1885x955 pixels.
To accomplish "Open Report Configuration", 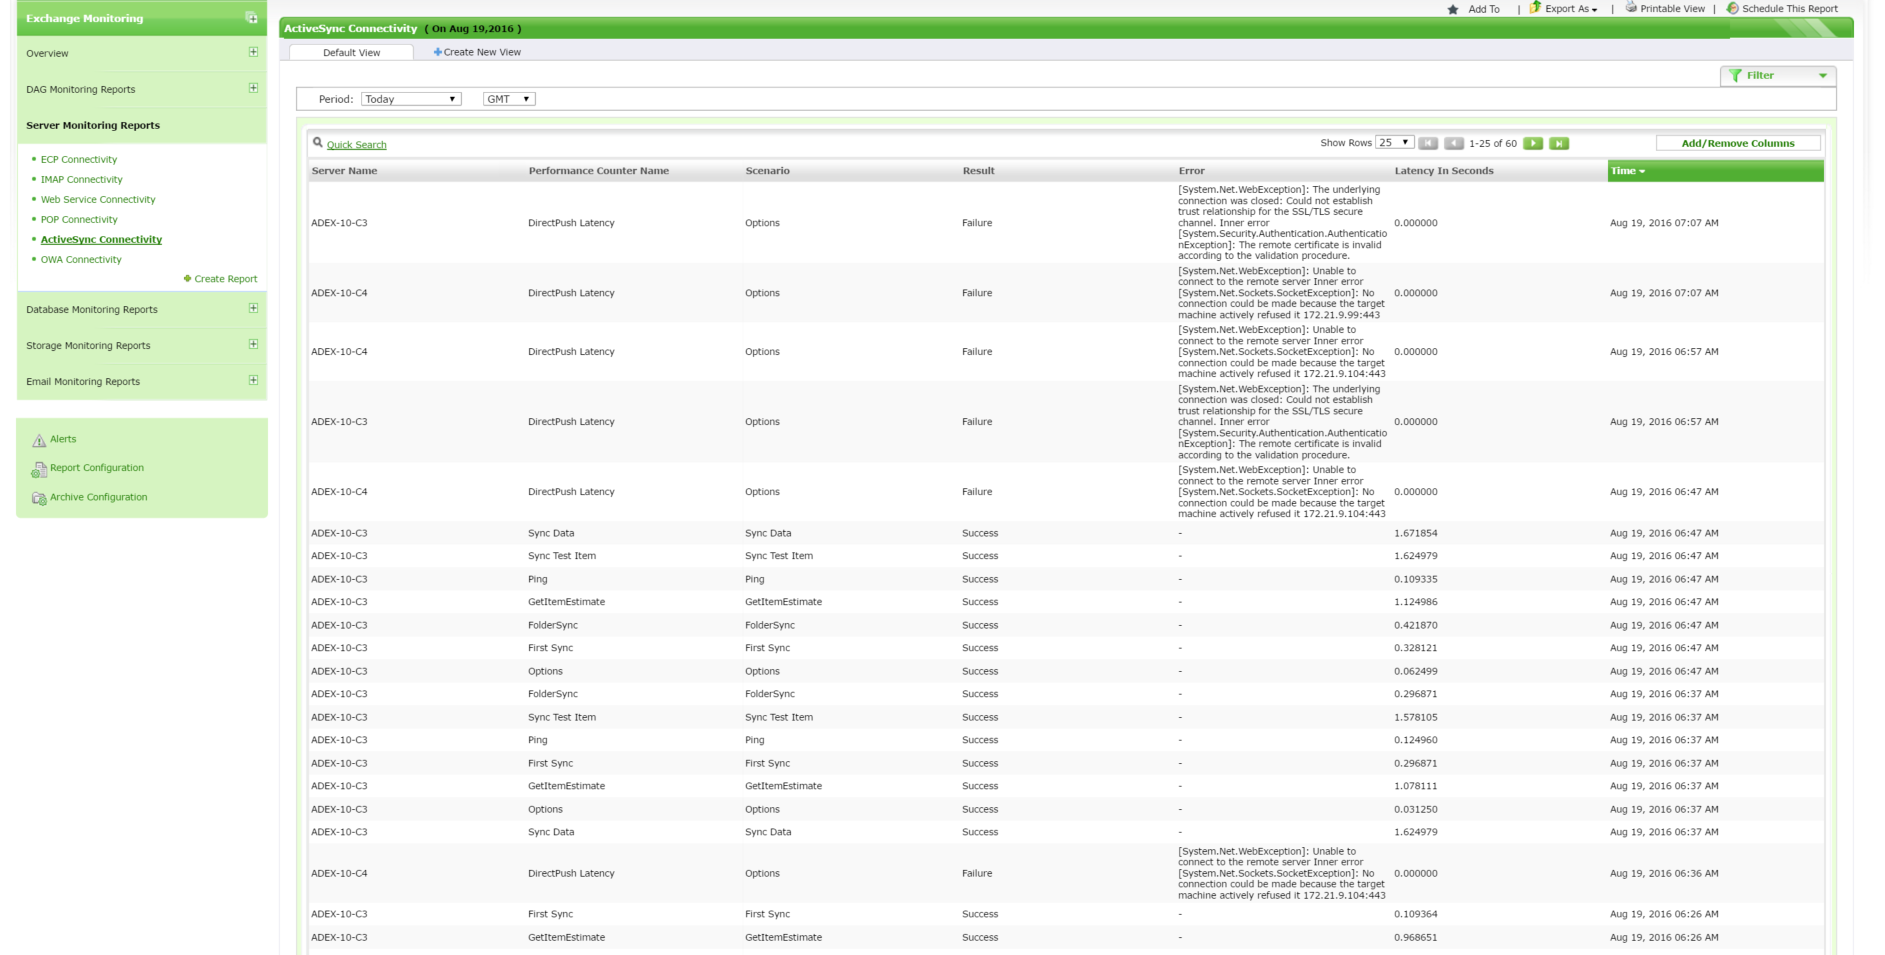I will (x=97, y=467).
